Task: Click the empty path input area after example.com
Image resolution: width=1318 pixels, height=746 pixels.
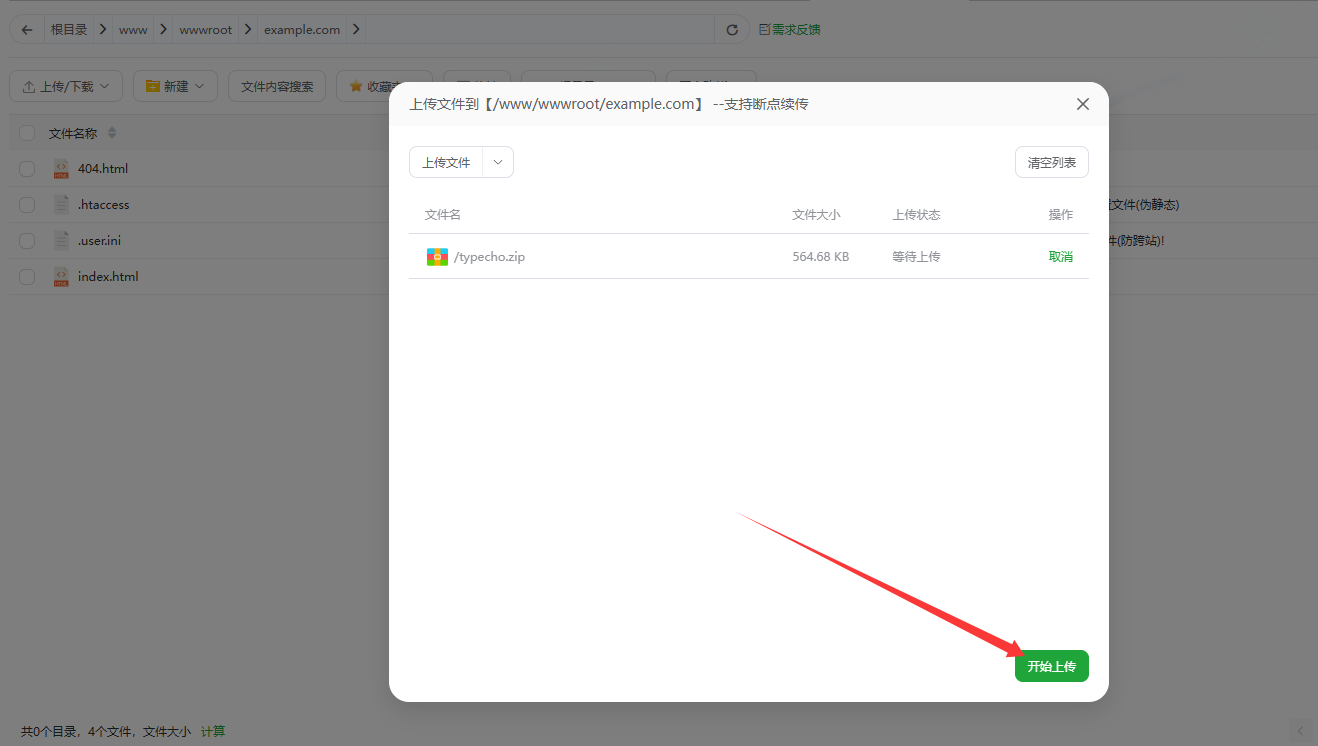Action: pos(540,30)
